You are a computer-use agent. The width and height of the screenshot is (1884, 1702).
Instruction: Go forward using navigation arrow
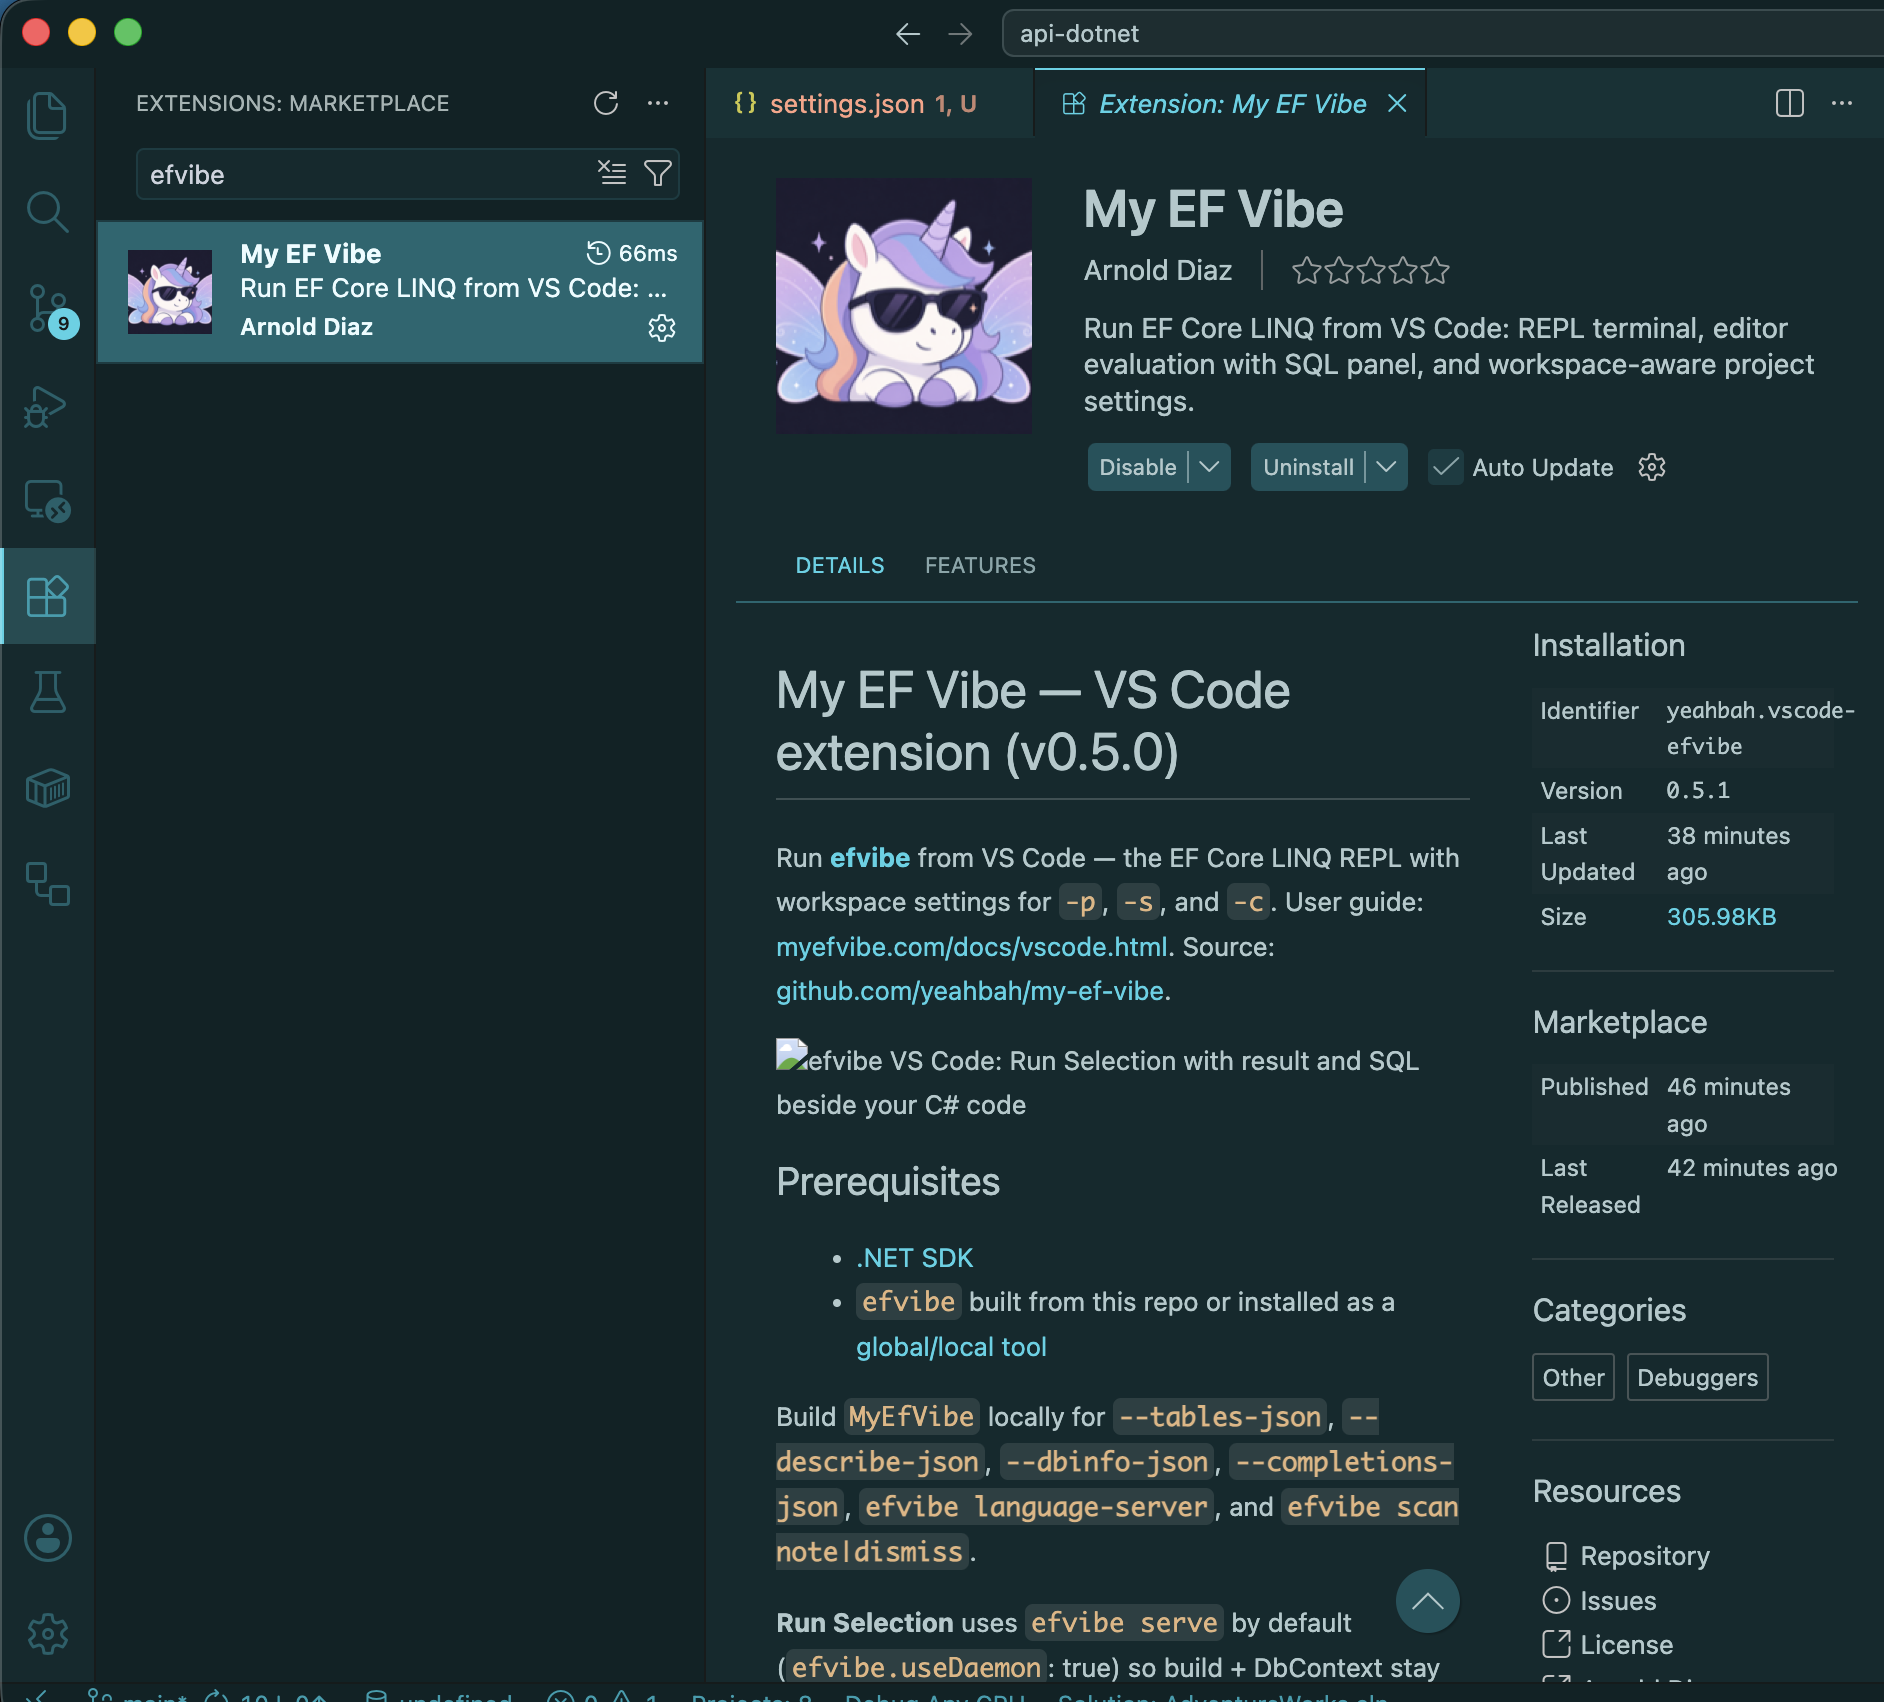(960, 34)
